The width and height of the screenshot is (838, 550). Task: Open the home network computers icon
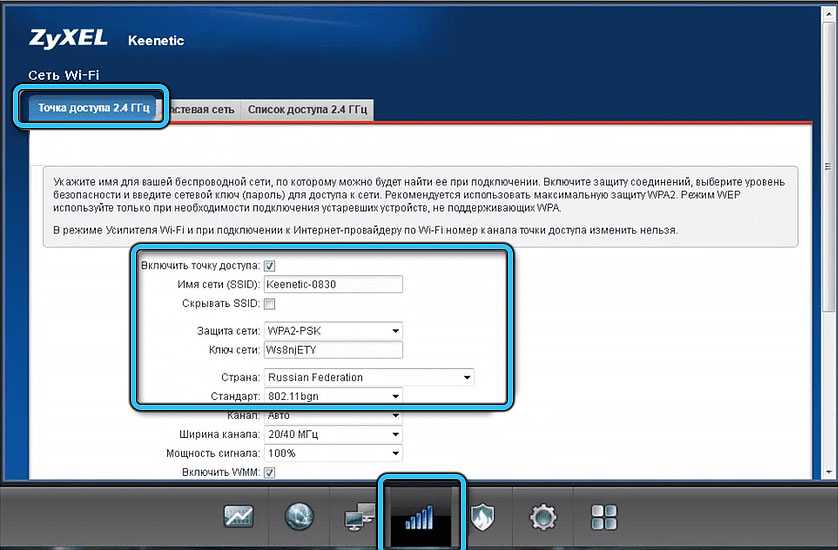click(359, 517)
